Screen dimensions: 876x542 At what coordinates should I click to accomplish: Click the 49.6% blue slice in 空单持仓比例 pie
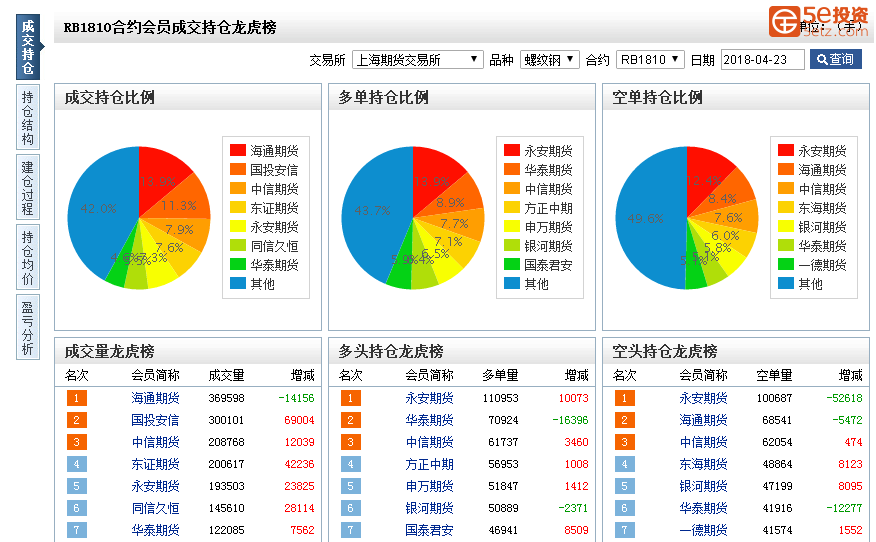click(645, 218)
